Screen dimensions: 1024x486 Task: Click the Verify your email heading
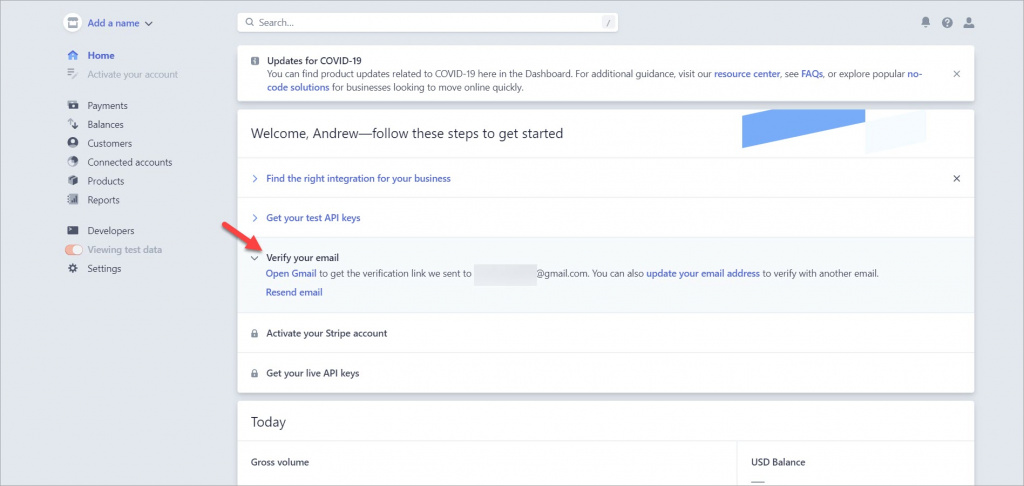point(302,258)
